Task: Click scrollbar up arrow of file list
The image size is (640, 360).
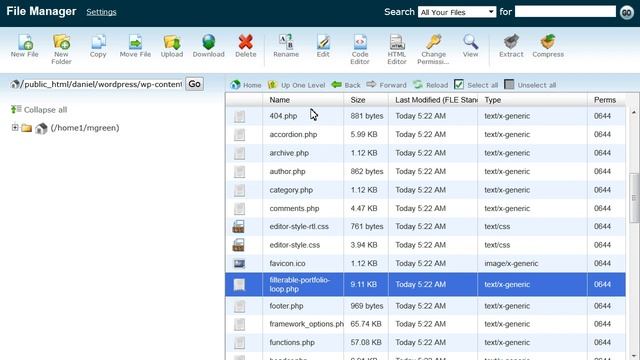Action: click(x=634, y=112)
